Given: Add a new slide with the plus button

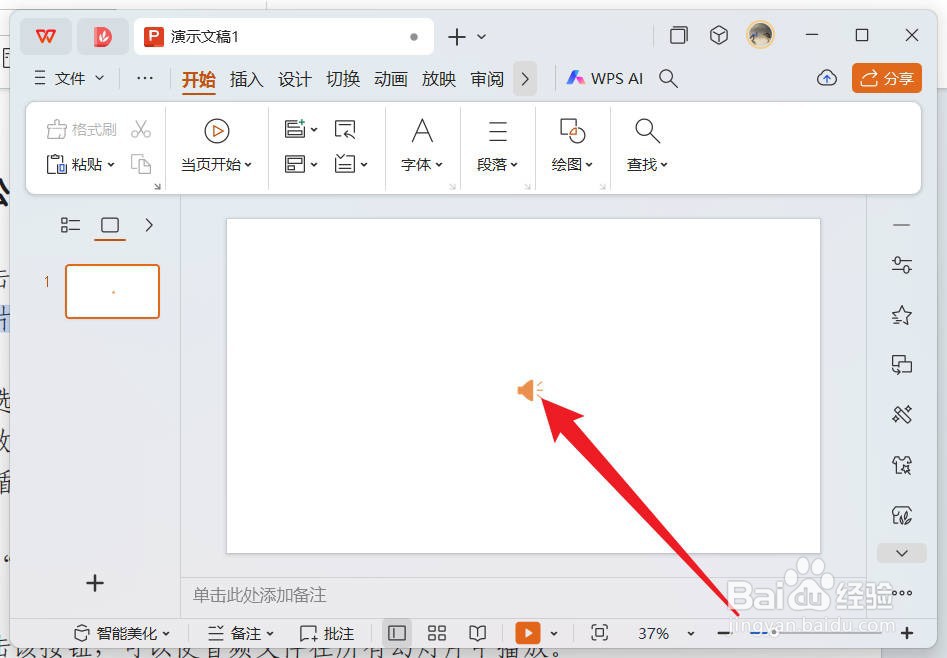Looking at the screenshot, I should pos(94,581).
